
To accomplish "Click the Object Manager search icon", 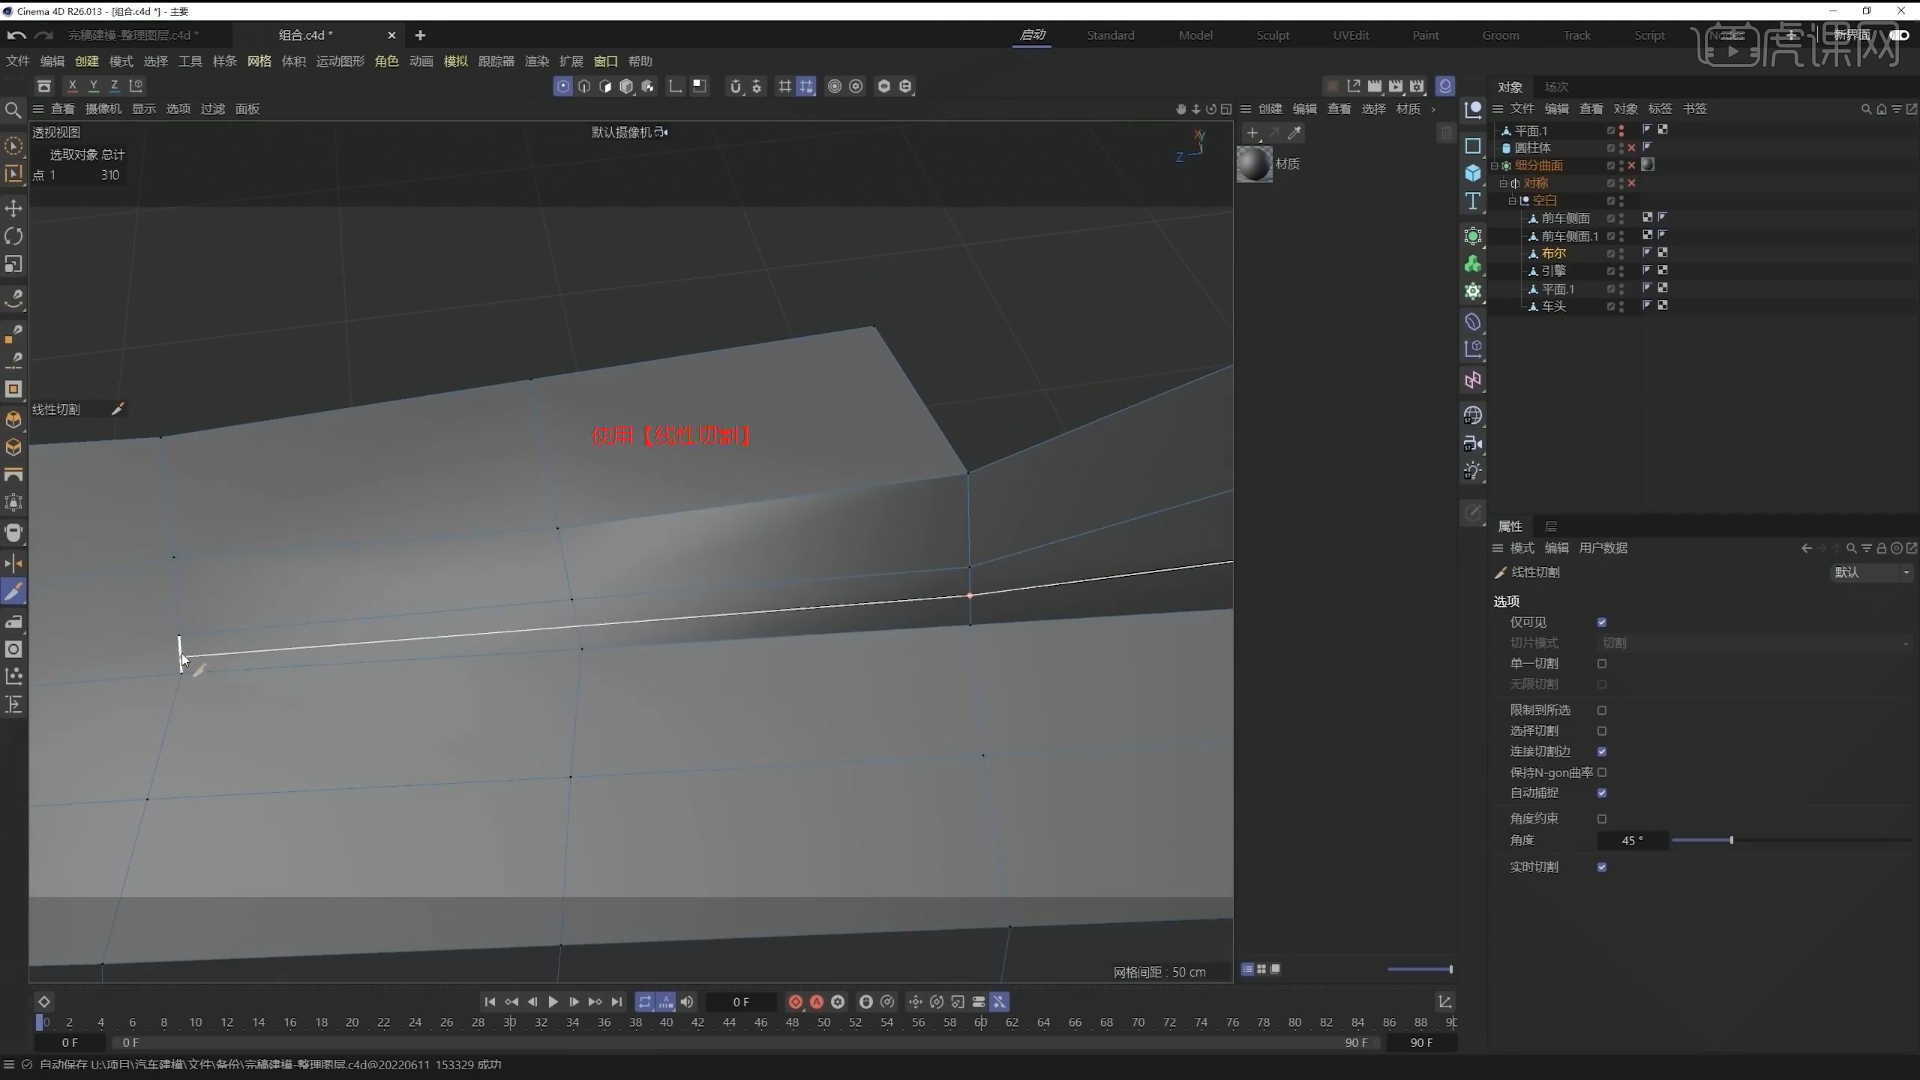I will [x=1866, y=109].
